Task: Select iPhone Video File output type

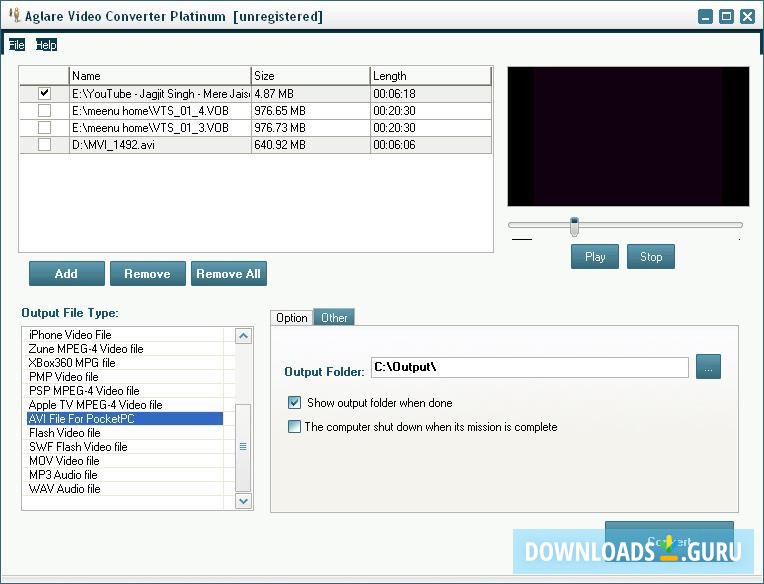Action: pos(125,335)
